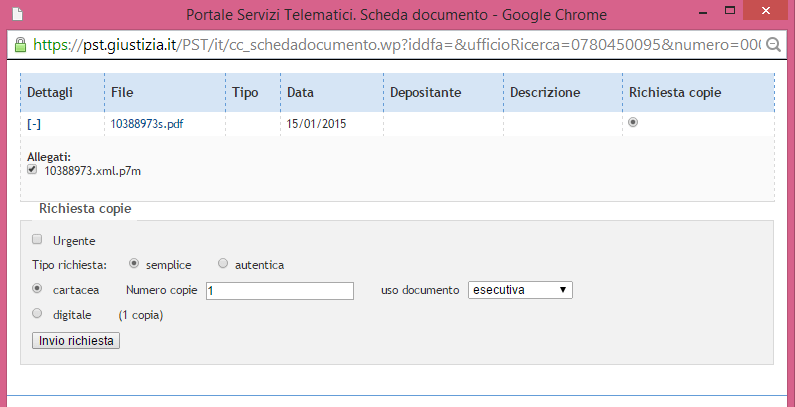Click the Data column header
This screenshot has height=407, width=795.
(301, 92)
